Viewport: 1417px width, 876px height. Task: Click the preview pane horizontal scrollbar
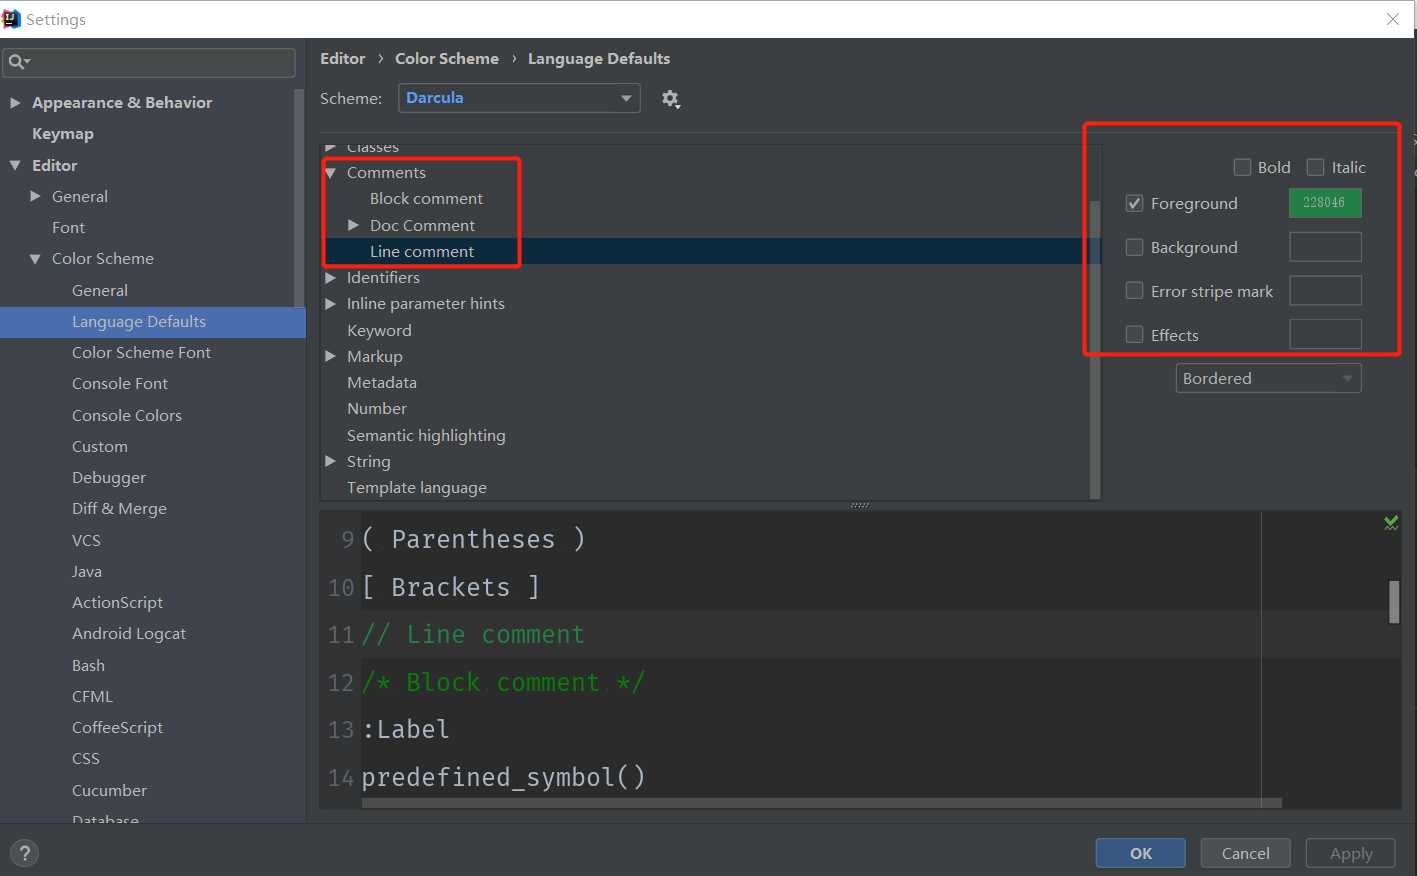coord(821,802)
